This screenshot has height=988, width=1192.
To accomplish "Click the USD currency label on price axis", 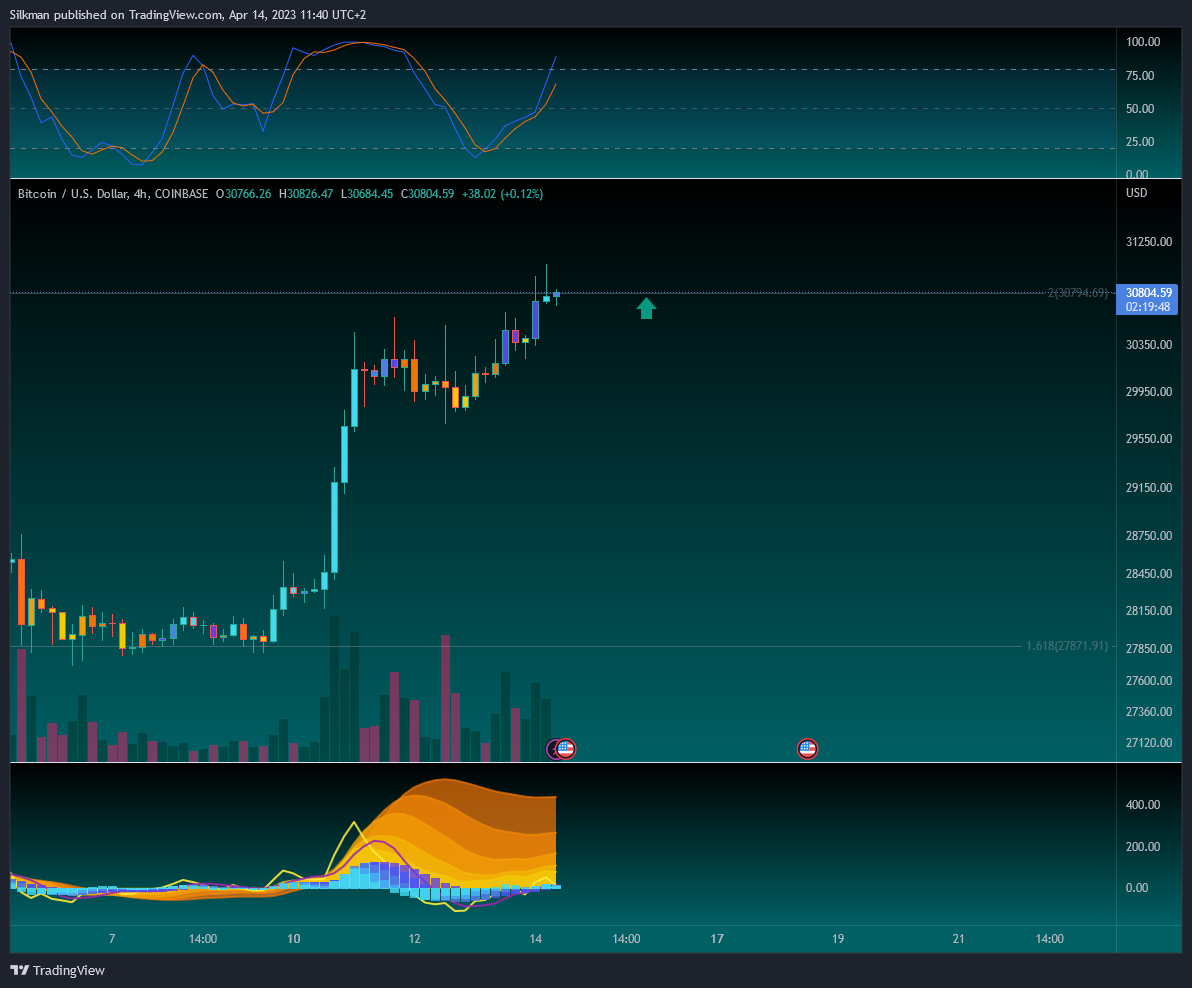I will point(1137,193).
